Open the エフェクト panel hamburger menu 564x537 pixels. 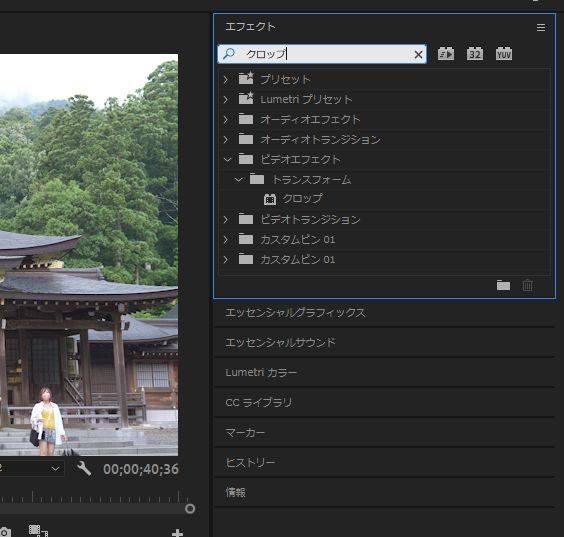(541, 28)
